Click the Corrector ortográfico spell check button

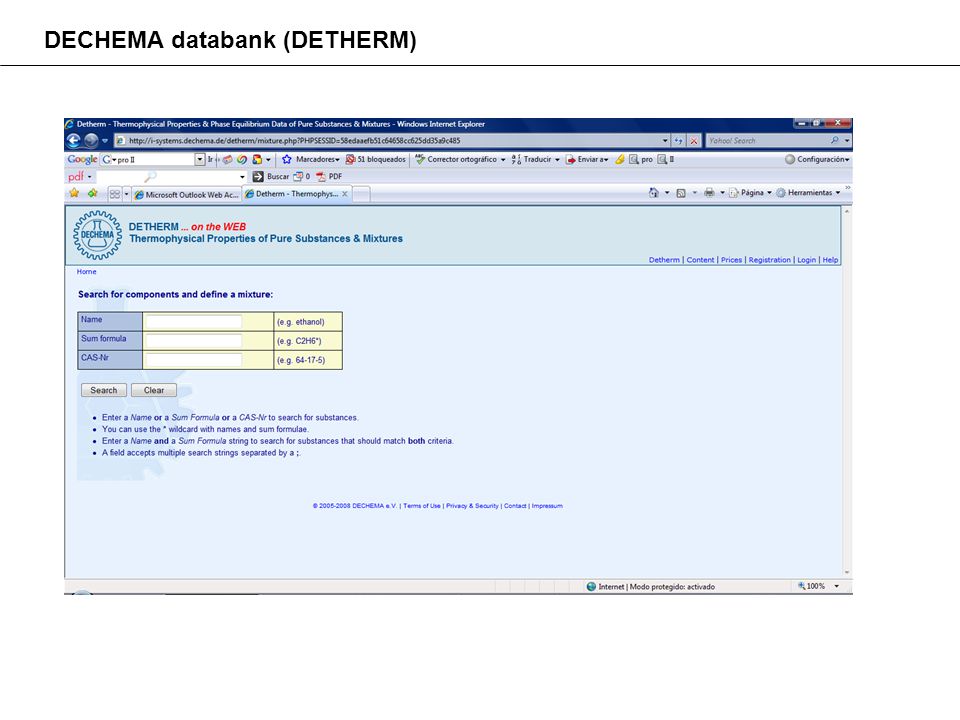456,159
